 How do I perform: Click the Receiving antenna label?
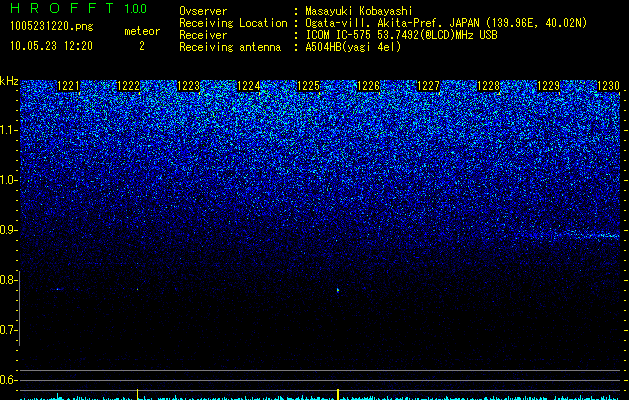click(230, 47)
